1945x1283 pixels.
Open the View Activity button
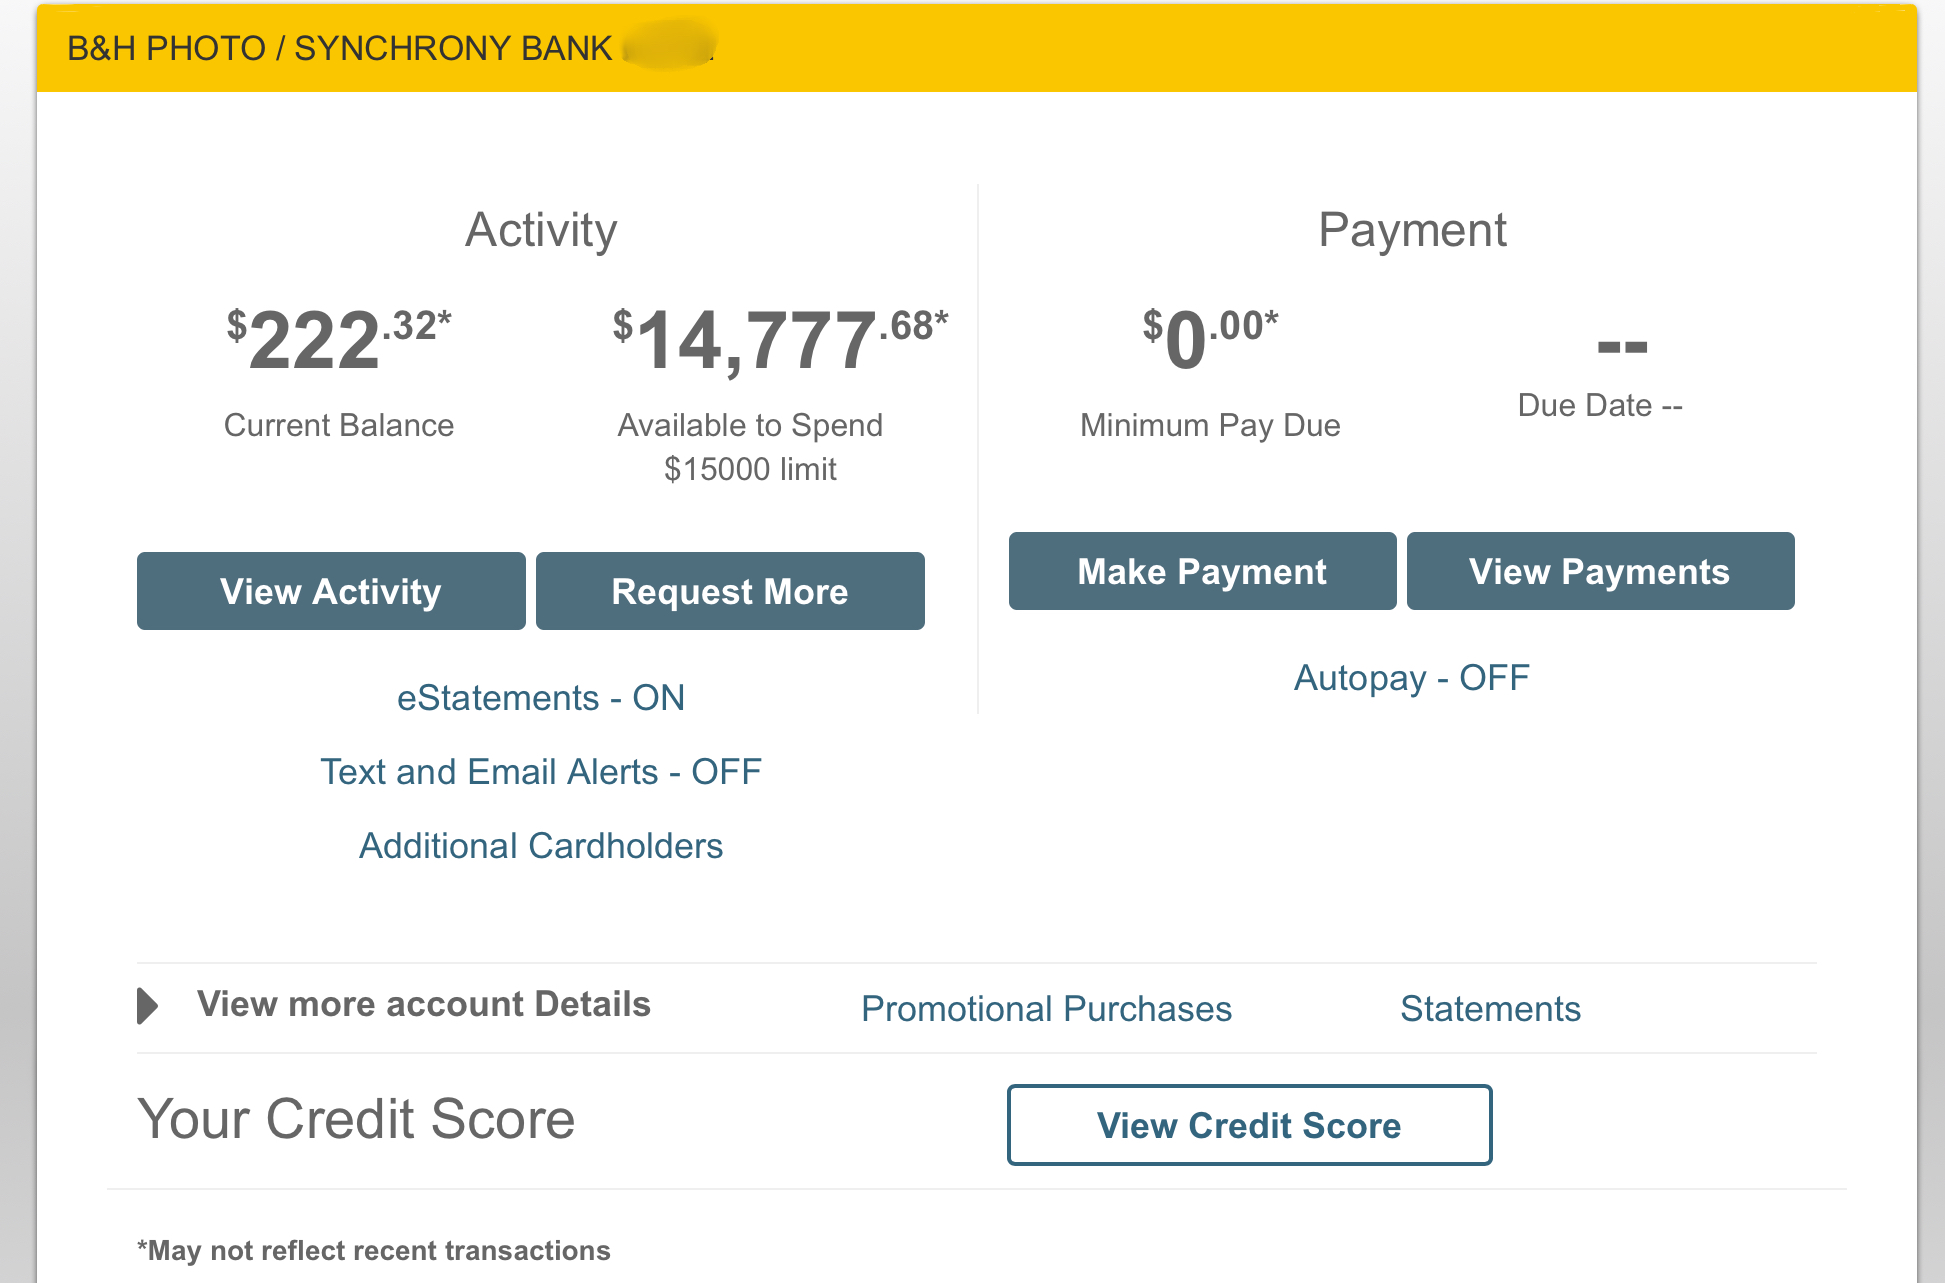[x=331, y=591]
